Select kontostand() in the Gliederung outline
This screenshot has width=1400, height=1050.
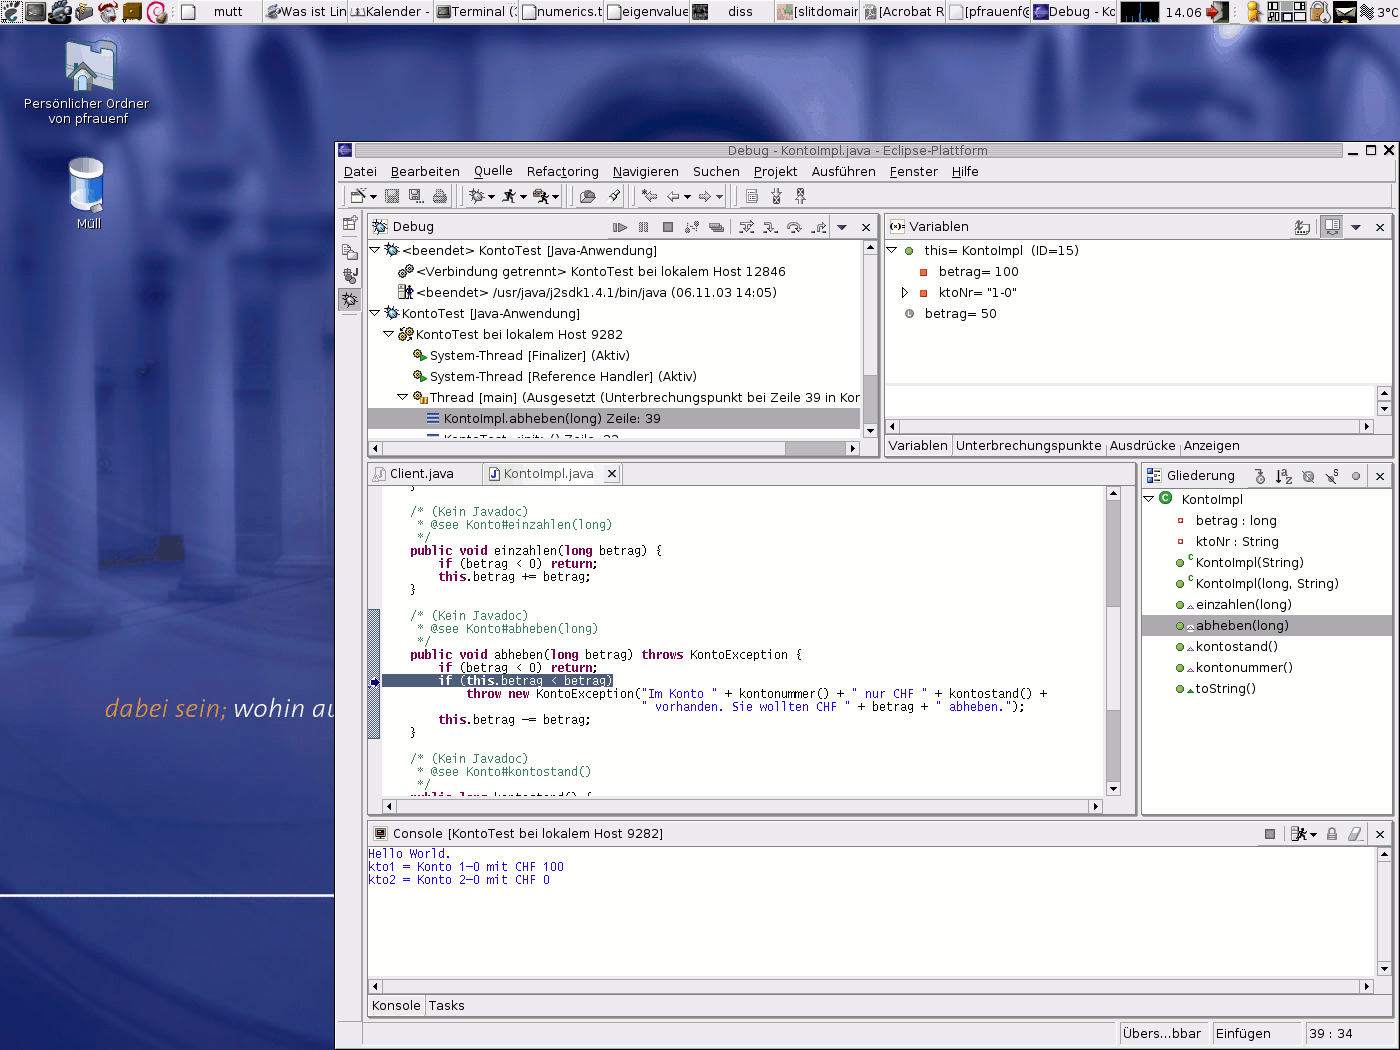pos(1236,647)
